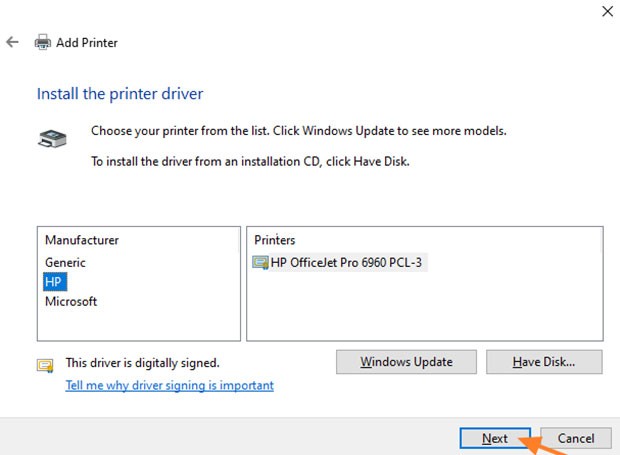Image resolution: width=620 pixels, height=455 pixels.
Task: Click the Printers column header
Action: 275,240
